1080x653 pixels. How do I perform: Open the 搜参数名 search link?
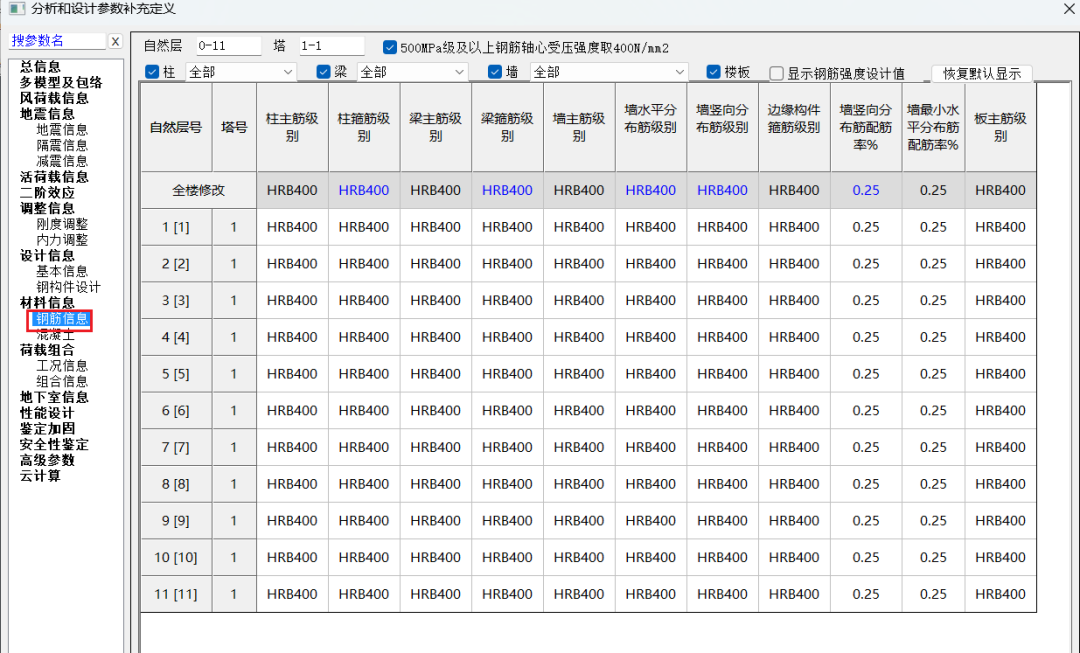(x=36, y=41)
